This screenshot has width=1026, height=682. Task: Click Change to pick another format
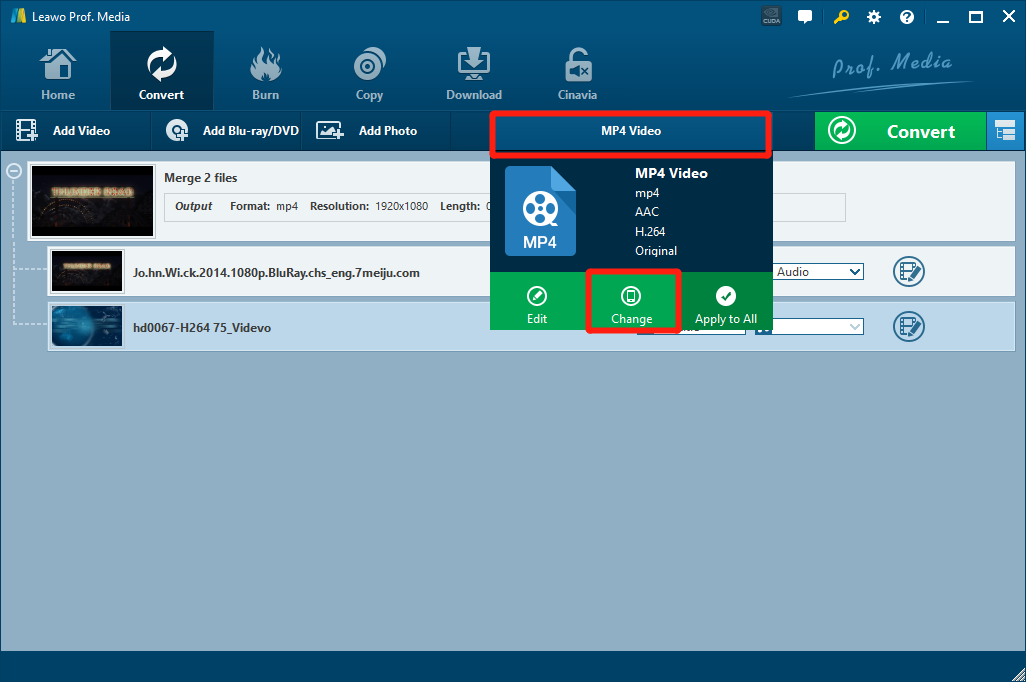(631, 304)
